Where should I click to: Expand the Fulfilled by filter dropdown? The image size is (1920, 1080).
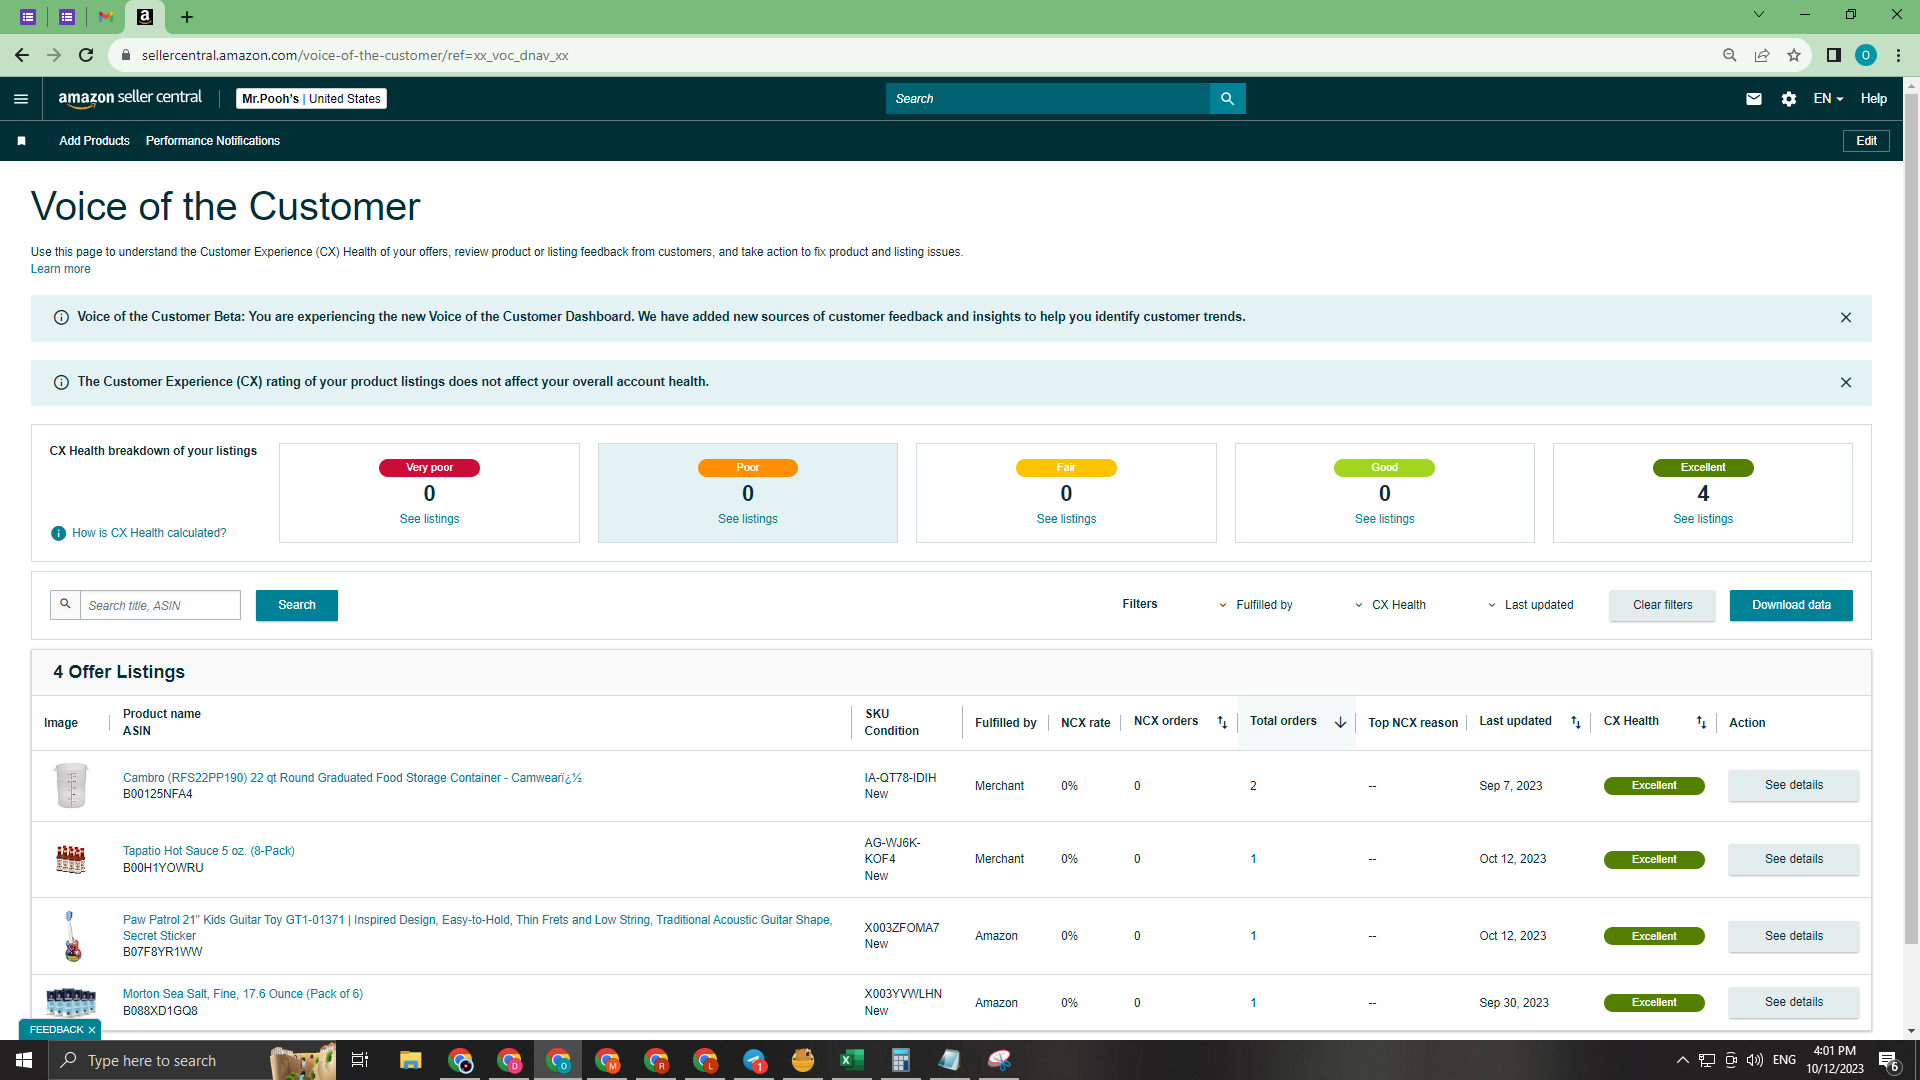[x=1255, y=605]
